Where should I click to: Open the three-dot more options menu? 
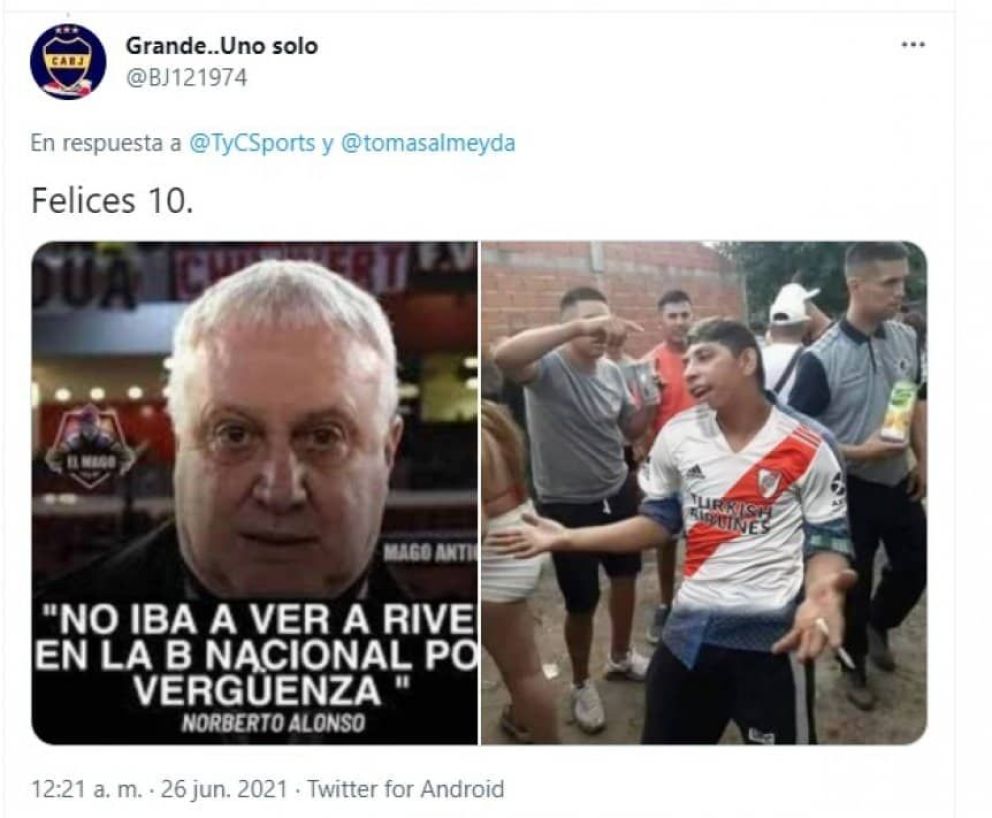(x=912, y=45)
